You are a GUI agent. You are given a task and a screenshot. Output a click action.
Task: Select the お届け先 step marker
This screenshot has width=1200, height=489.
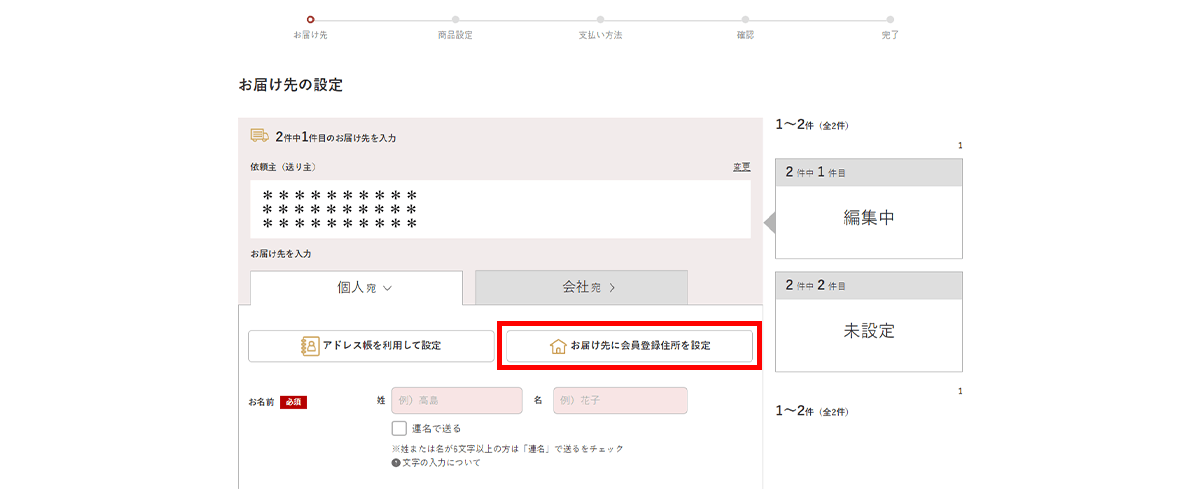[310, 19]
